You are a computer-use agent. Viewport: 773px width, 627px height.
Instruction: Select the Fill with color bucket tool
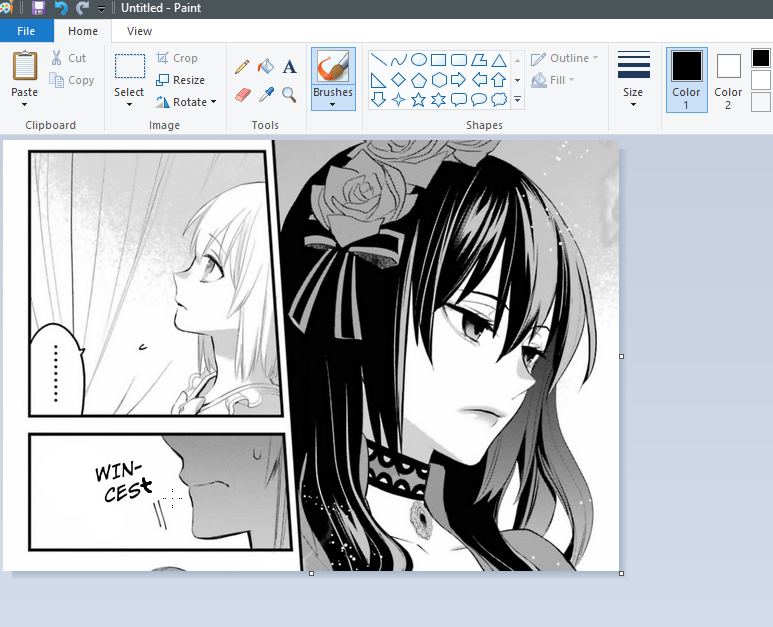click(x=266, y=67)
